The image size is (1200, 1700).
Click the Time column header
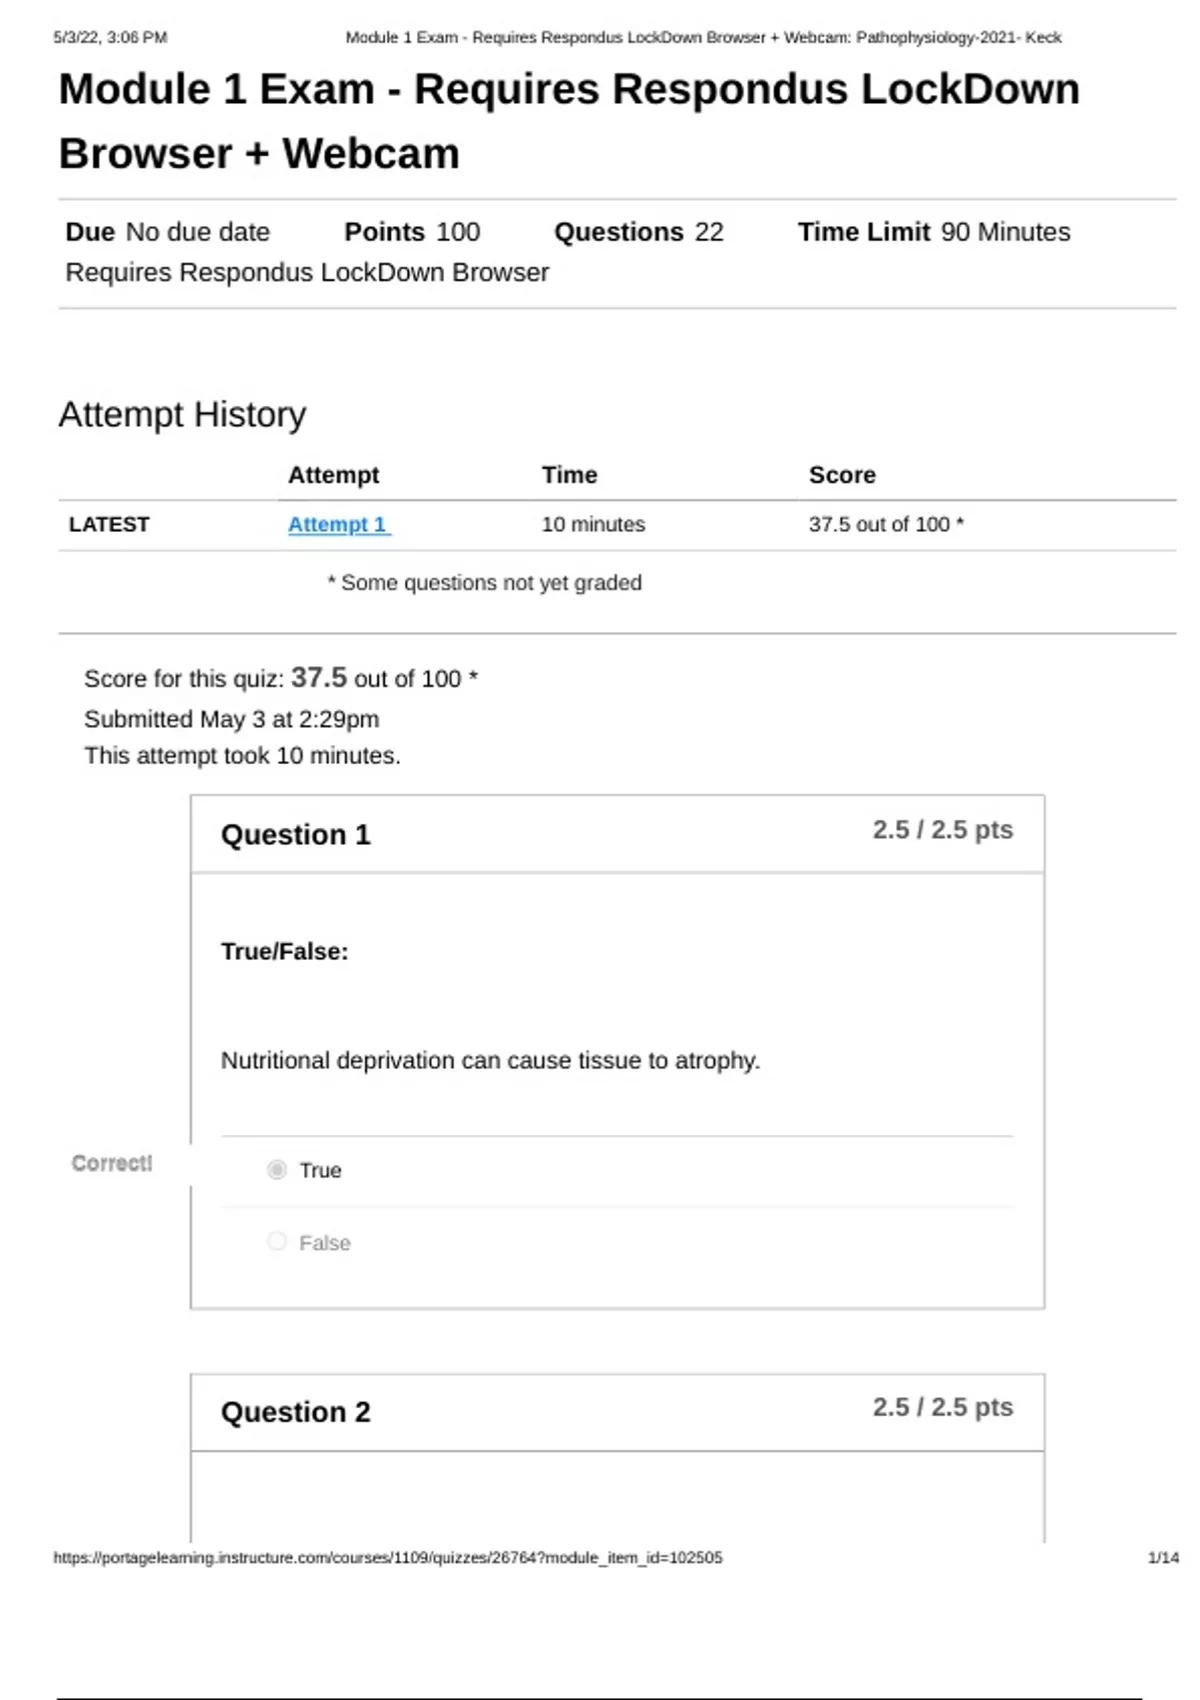coord(569,475)
